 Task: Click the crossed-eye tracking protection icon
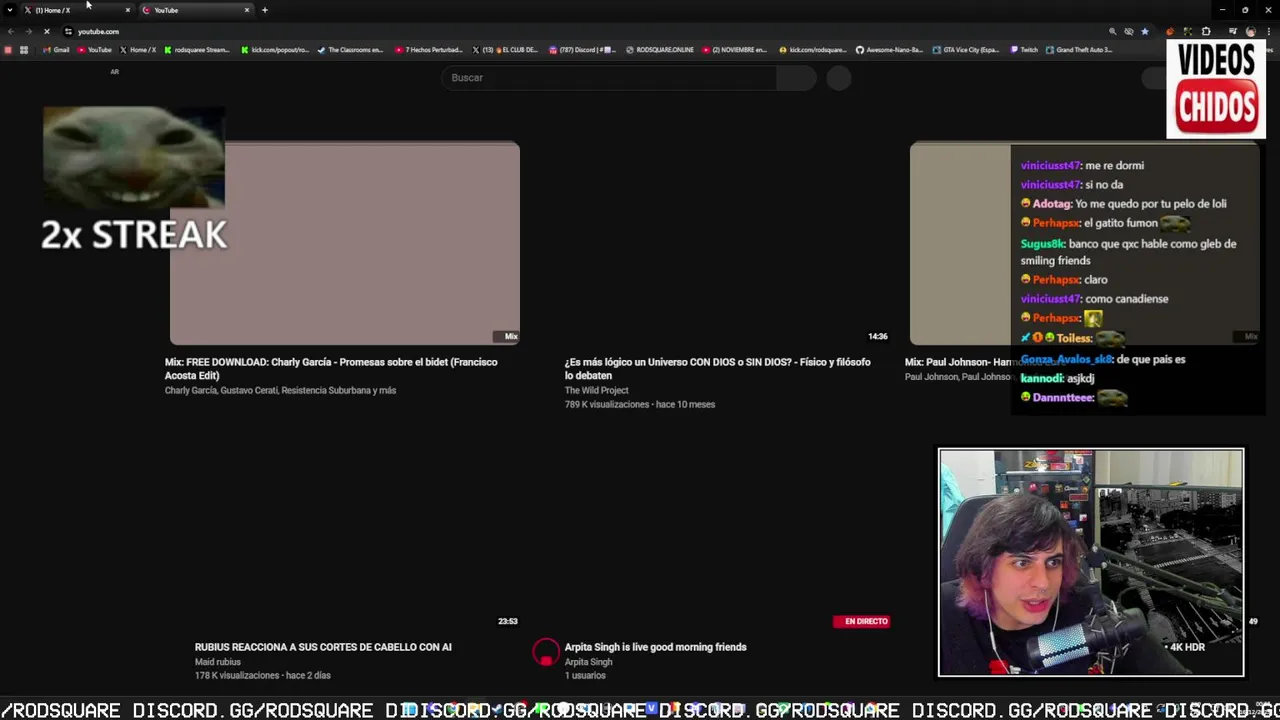tap(1129, 31)
